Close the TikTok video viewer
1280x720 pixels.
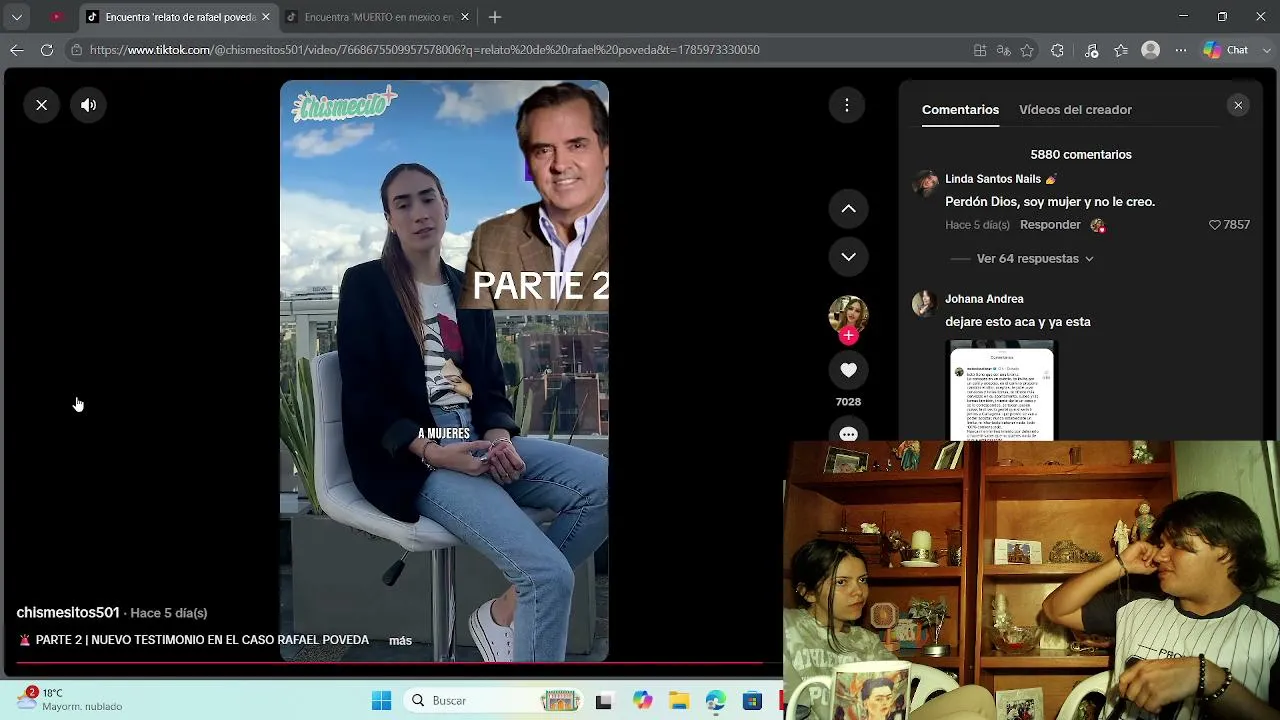[42, 105]
